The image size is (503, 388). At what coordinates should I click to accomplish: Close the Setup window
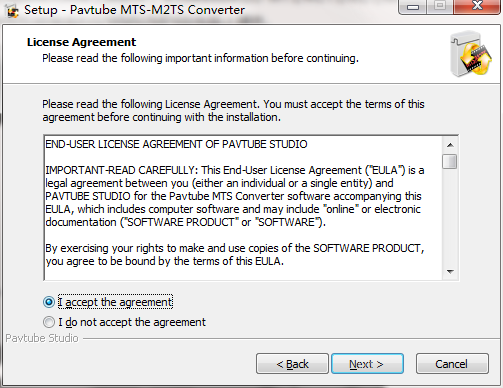coord(477,6)
